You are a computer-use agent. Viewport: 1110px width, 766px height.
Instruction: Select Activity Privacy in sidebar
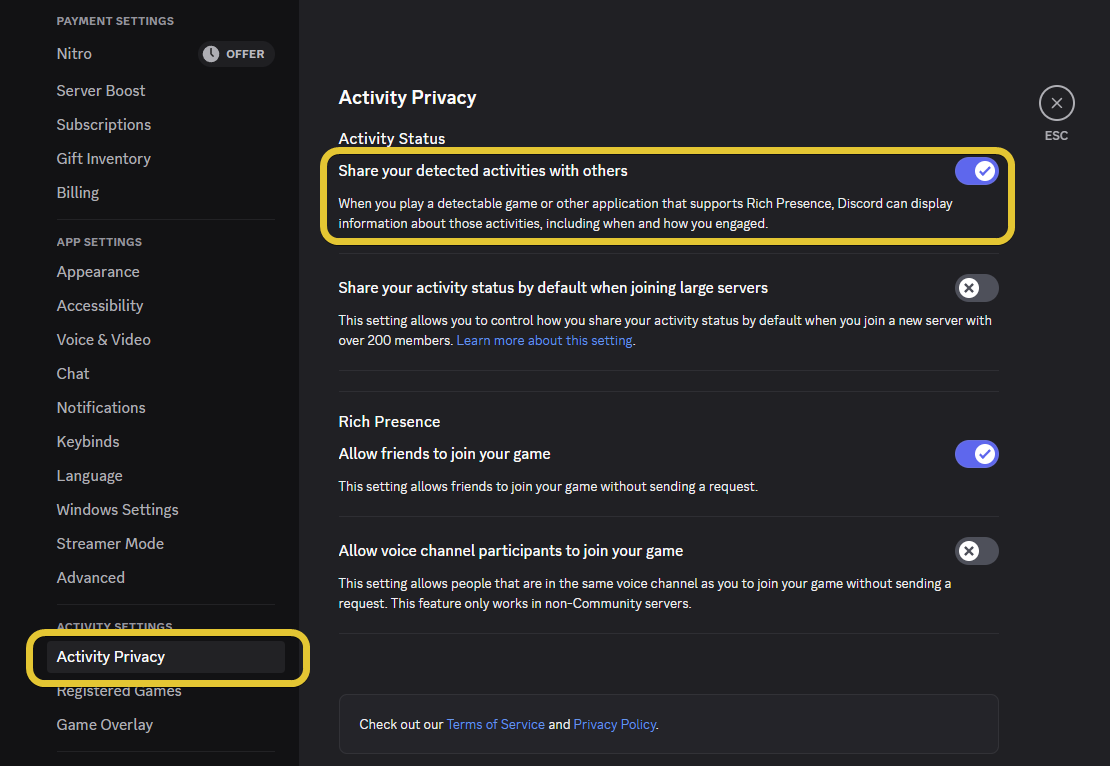point(166,657)
